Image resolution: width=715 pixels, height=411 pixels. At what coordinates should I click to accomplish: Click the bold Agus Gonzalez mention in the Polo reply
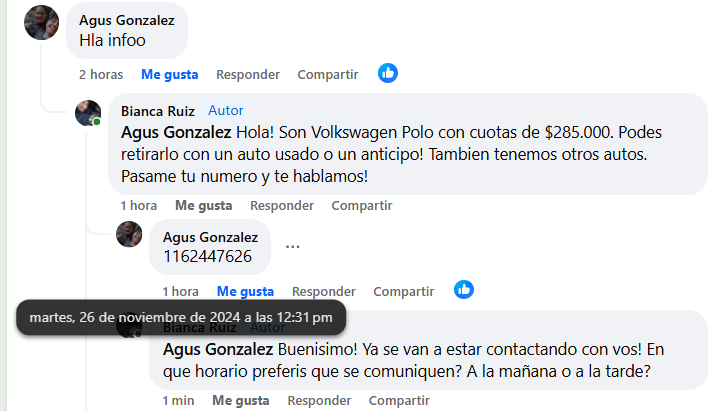coord(176,133)
